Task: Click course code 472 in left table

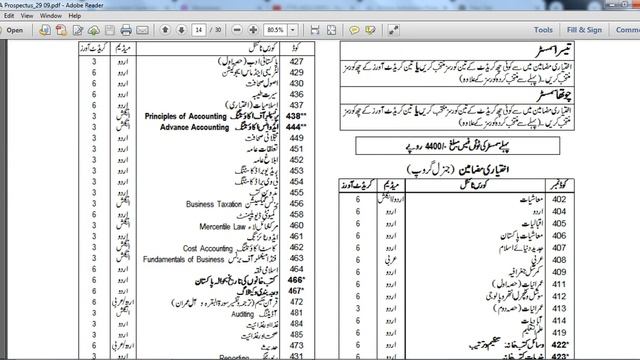Action: pyautogui.click(x=296, y=302)
